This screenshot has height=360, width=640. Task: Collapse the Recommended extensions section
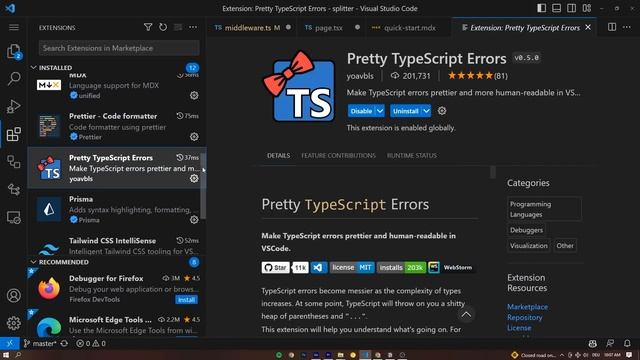coord(33,262)
